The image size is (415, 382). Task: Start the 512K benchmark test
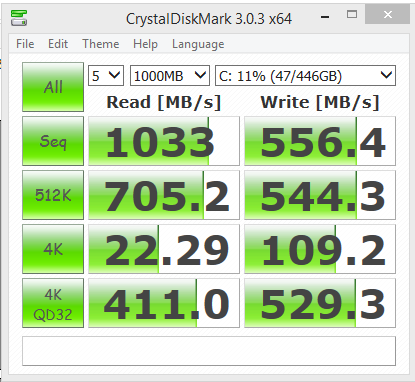point(53,195)
